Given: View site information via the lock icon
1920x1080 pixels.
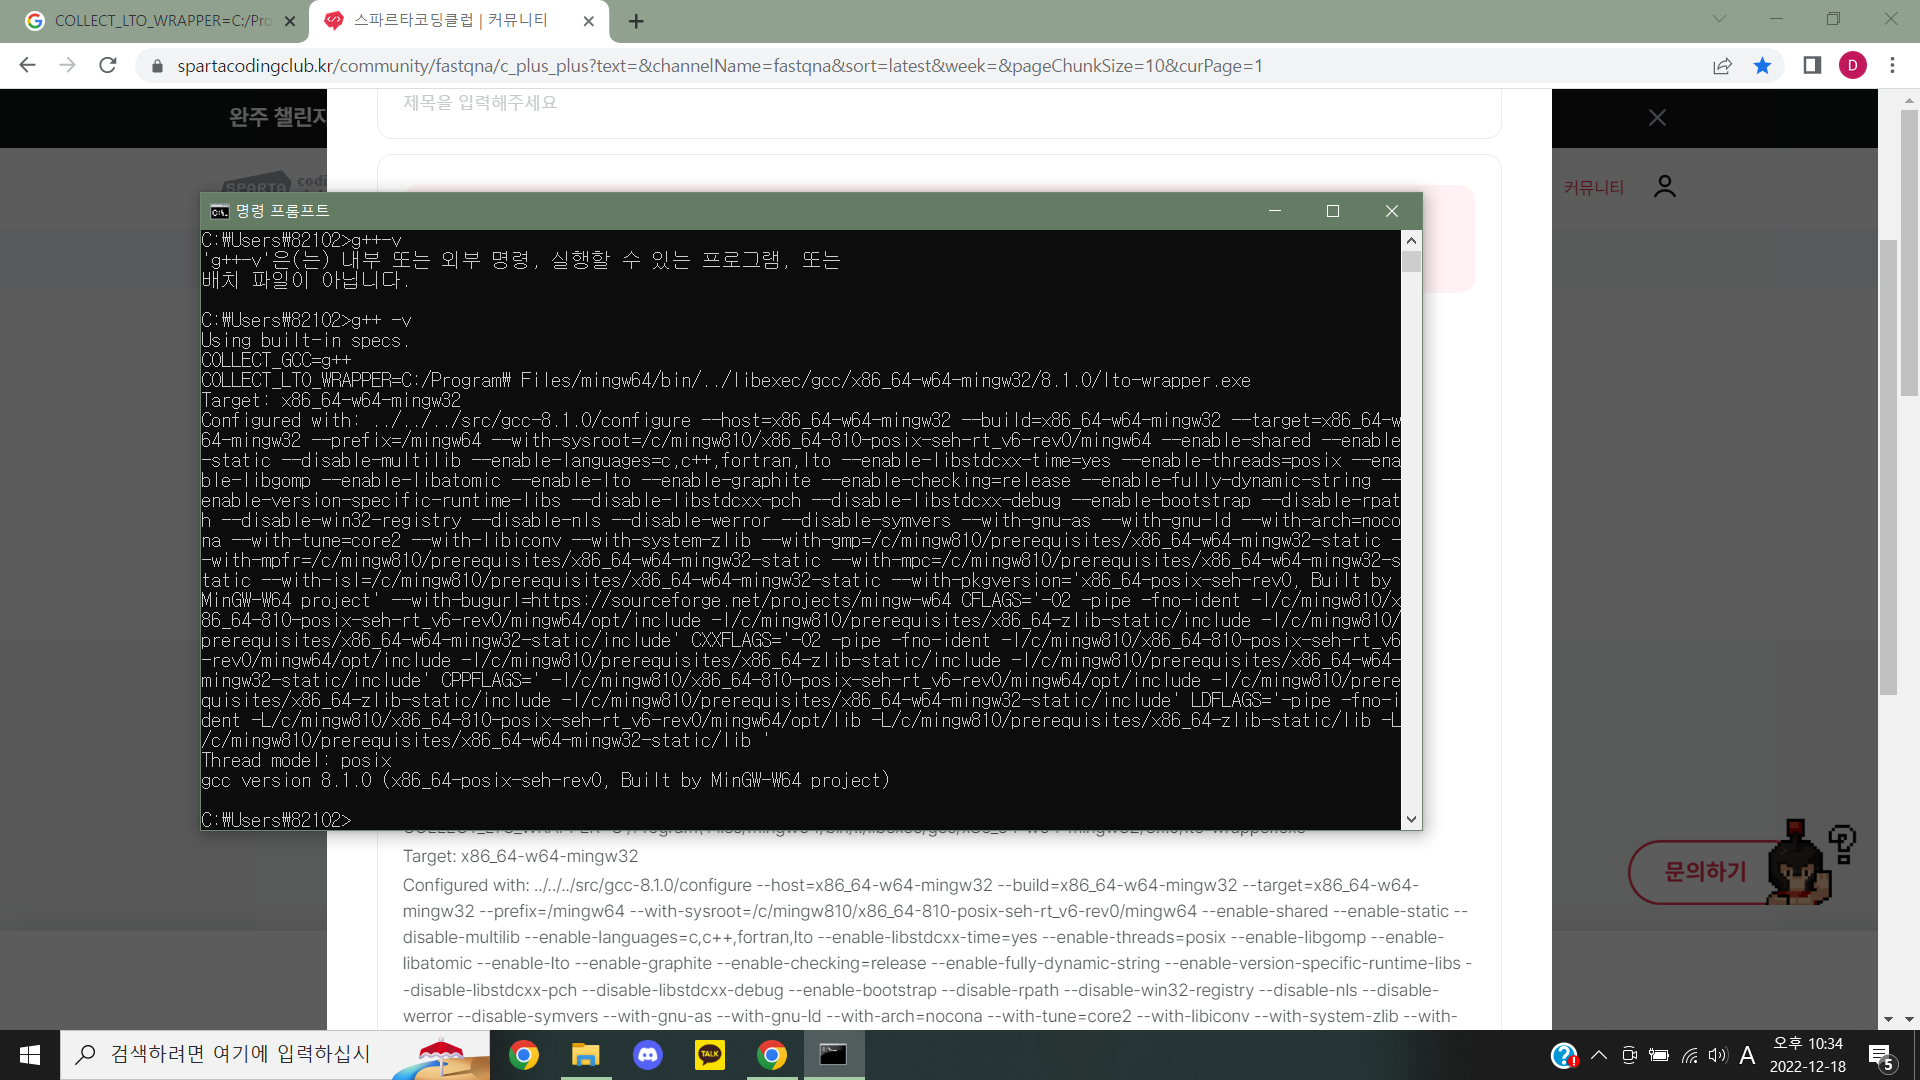Looking at the screenshot, I should tap(157, 66).
